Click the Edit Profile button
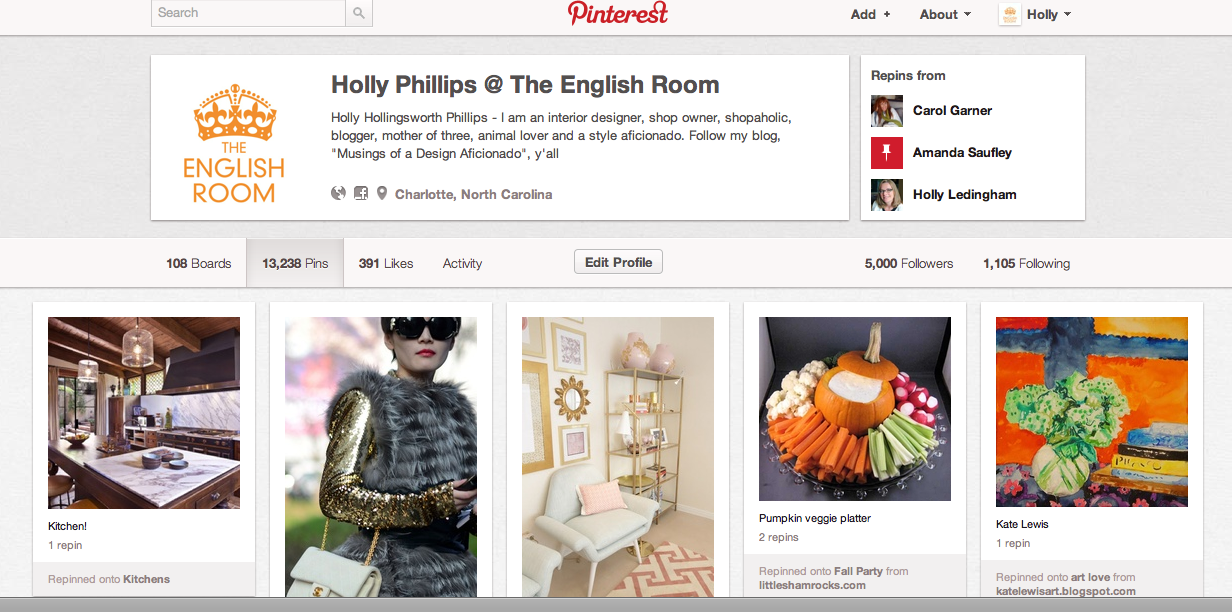Screen dimensions: 1232x612 [618, 262]
